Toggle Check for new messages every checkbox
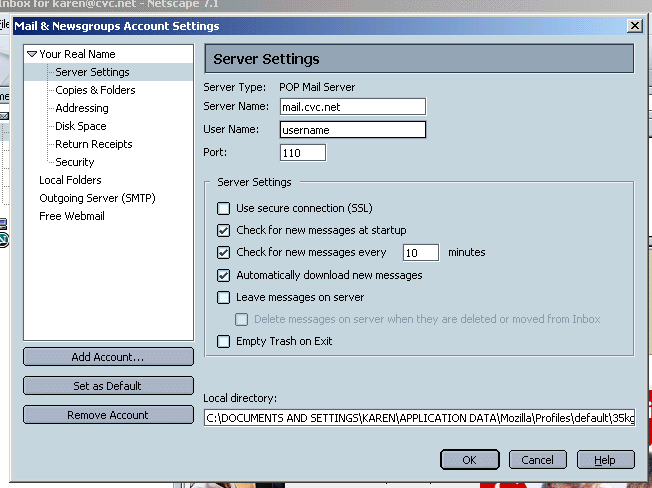Screen dimensions: 652x488 [x=223, y=252]
